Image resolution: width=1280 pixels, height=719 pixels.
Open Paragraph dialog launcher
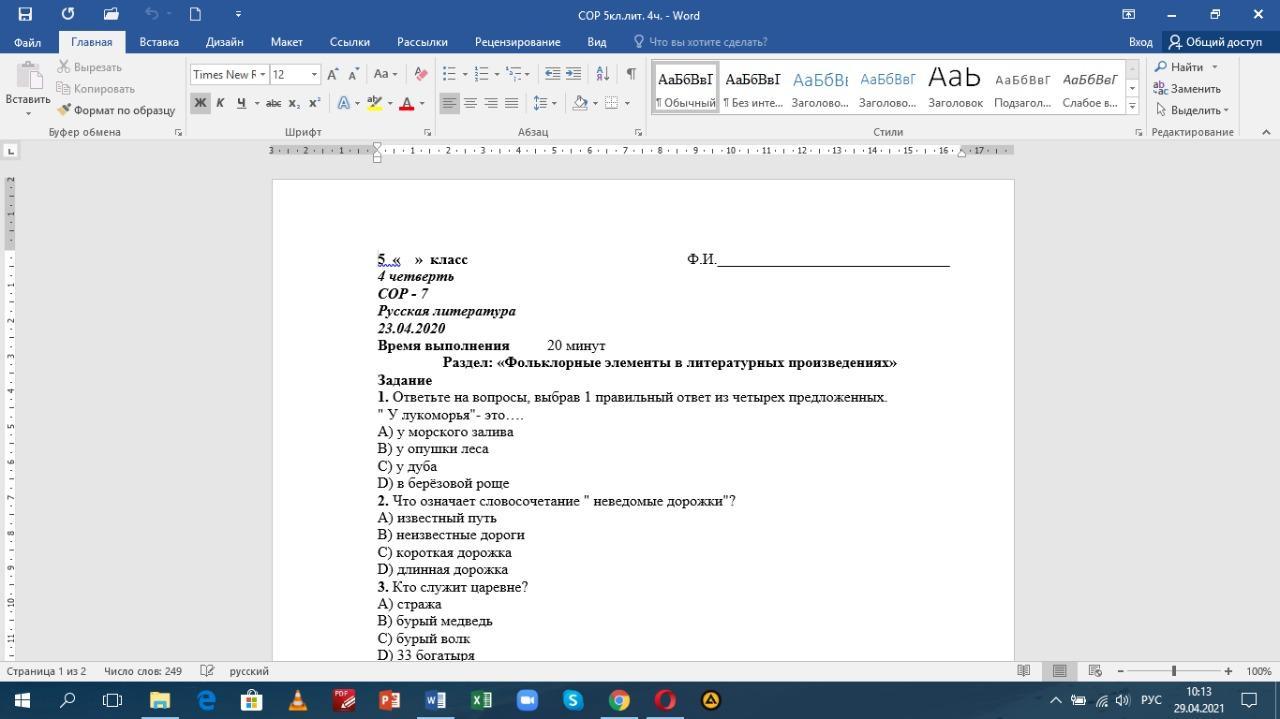point(638,132)
